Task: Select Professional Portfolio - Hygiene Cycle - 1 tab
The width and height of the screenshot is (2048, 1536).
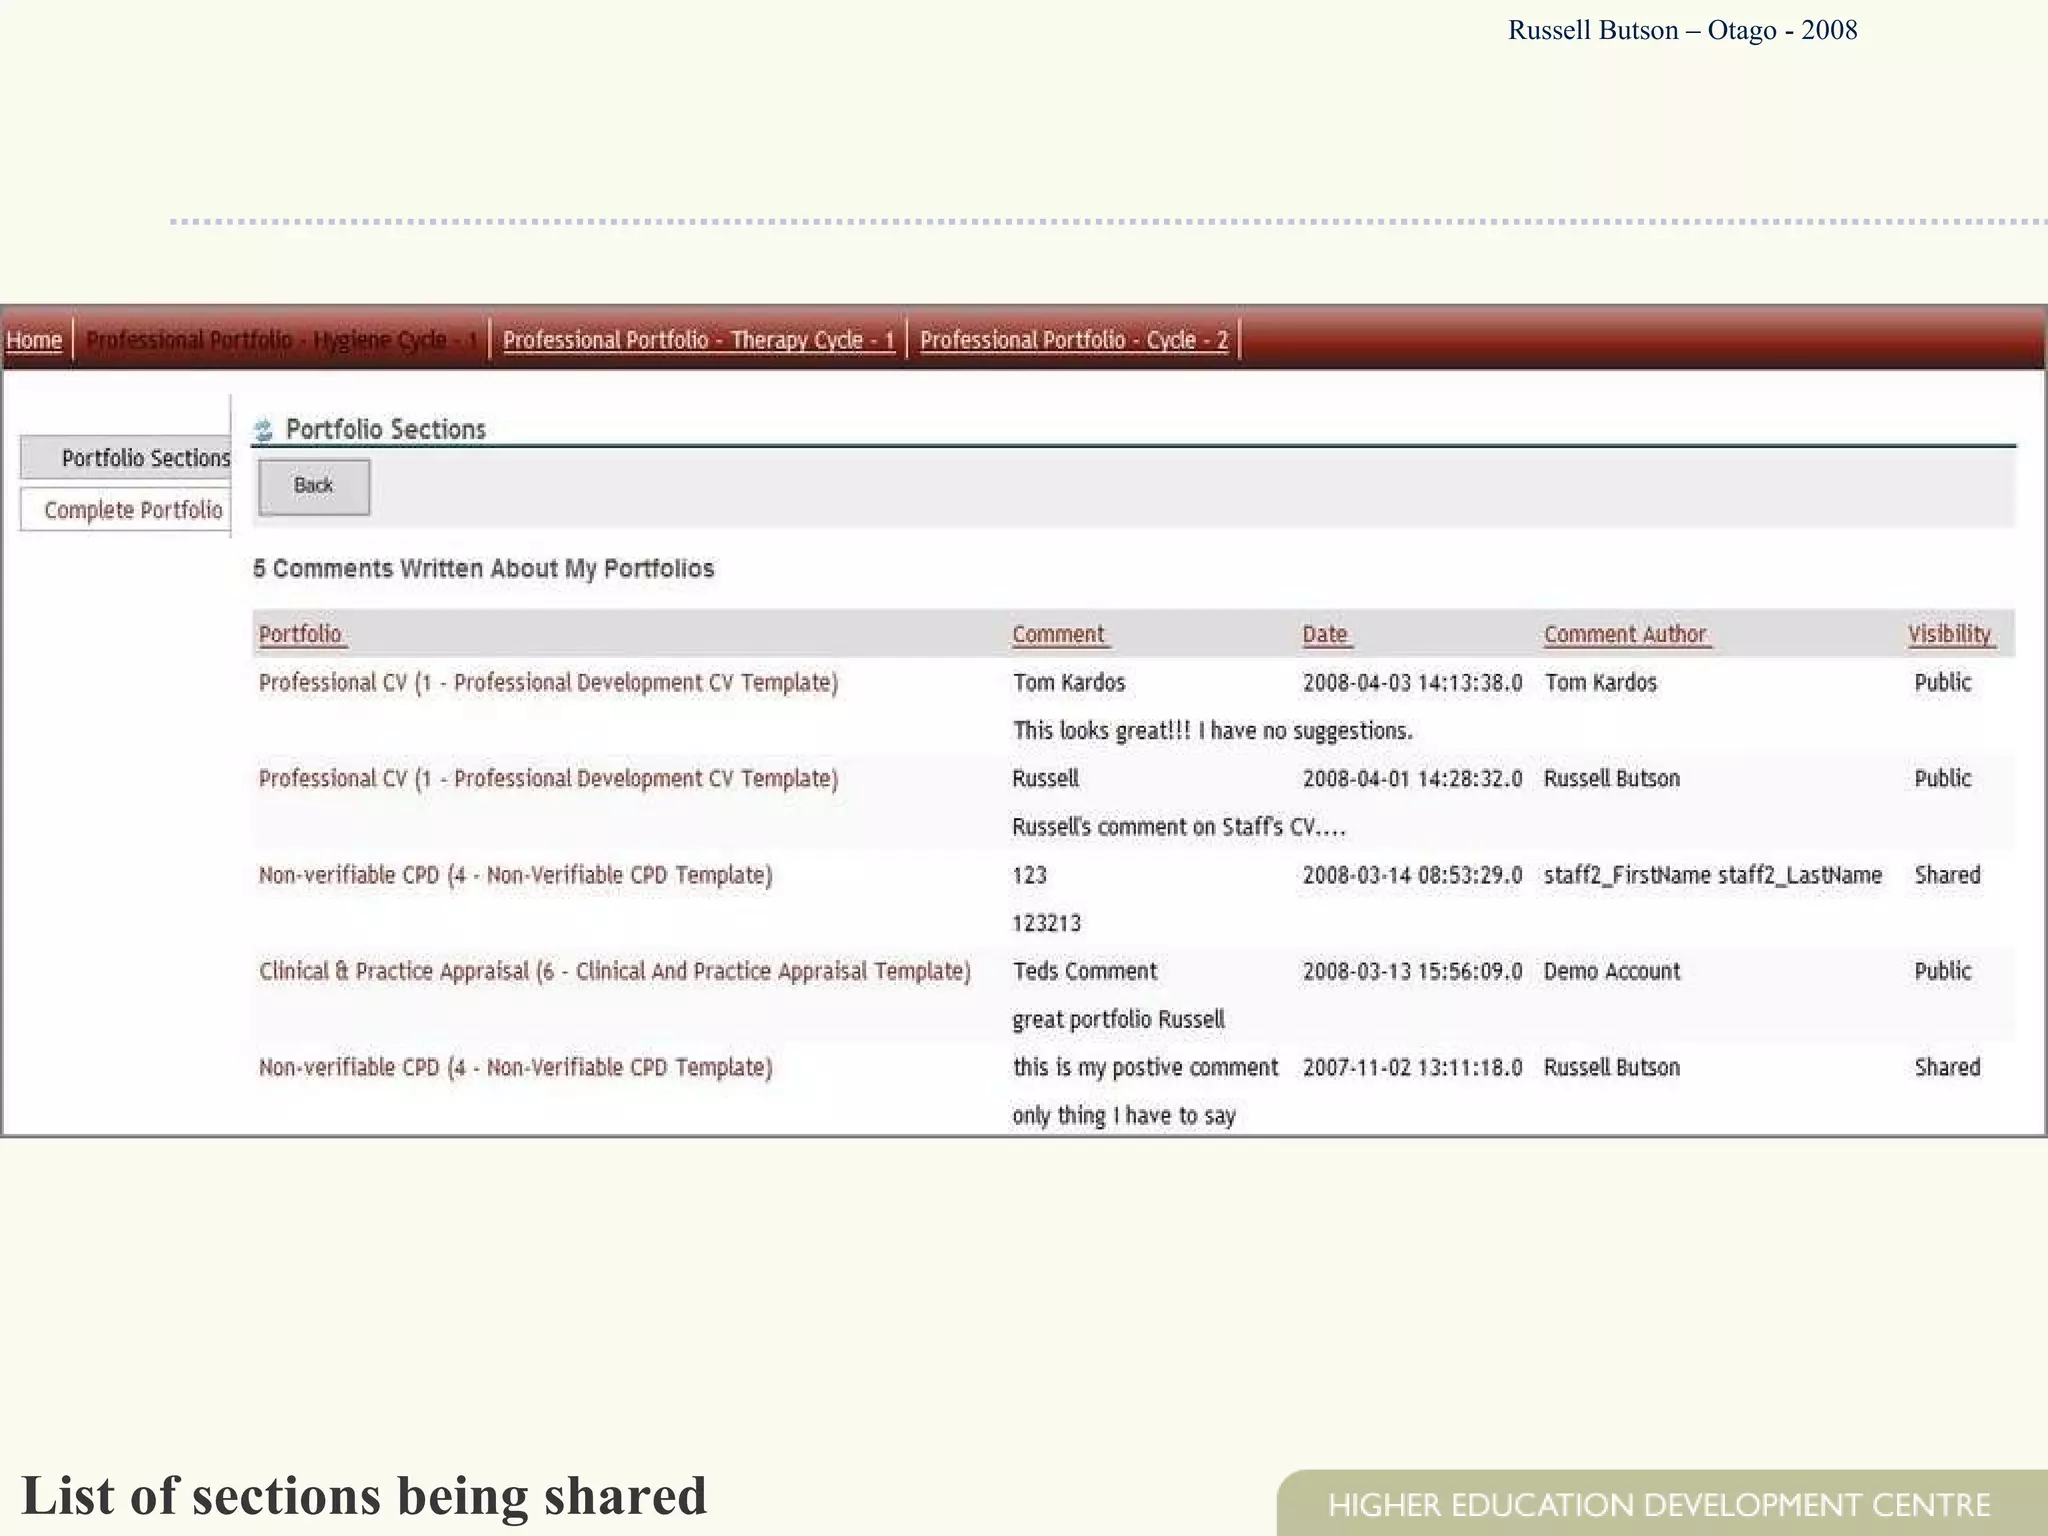Action: click(282, 340)
